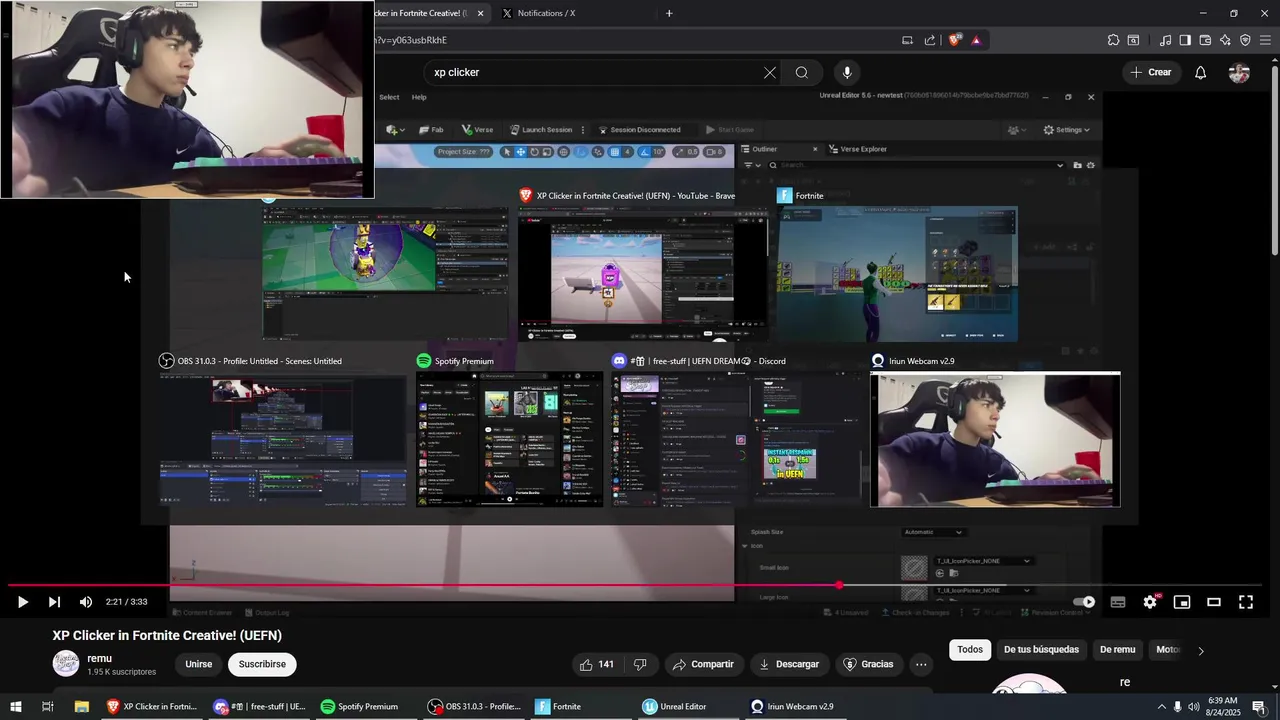Click the Compartir share button

pos(703,664)
